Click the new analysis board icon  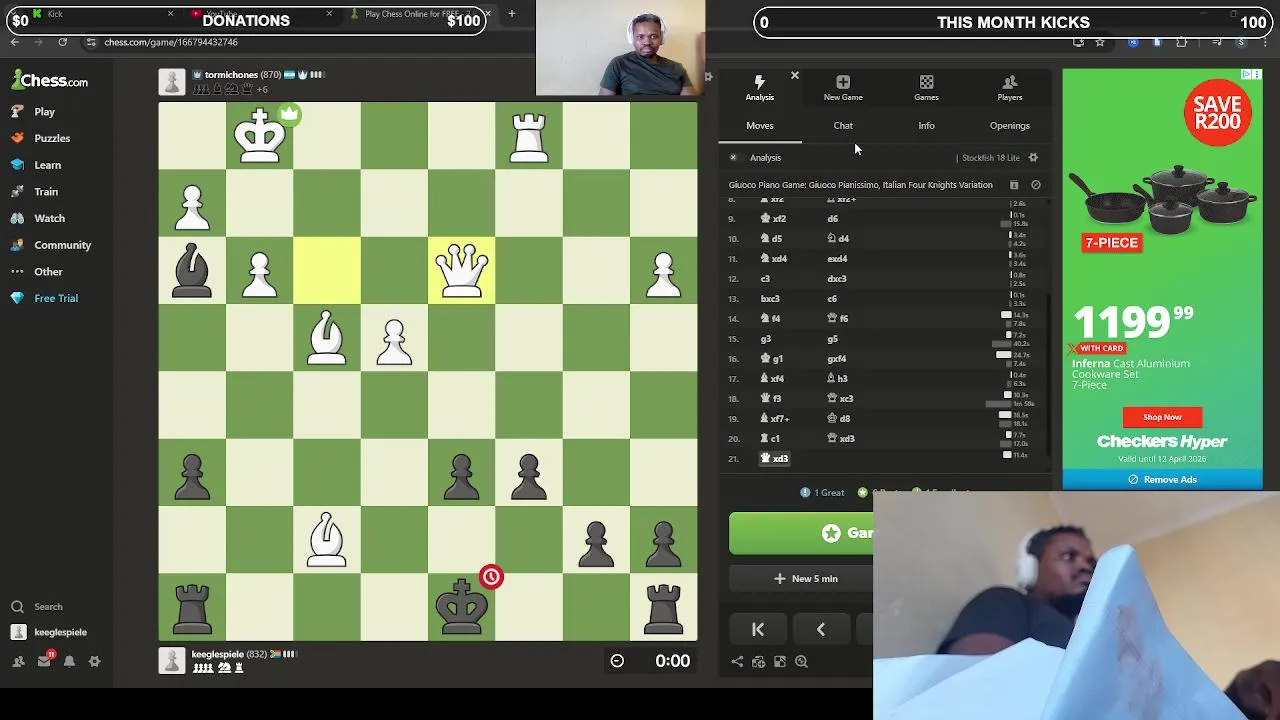(x=759, y=662)
